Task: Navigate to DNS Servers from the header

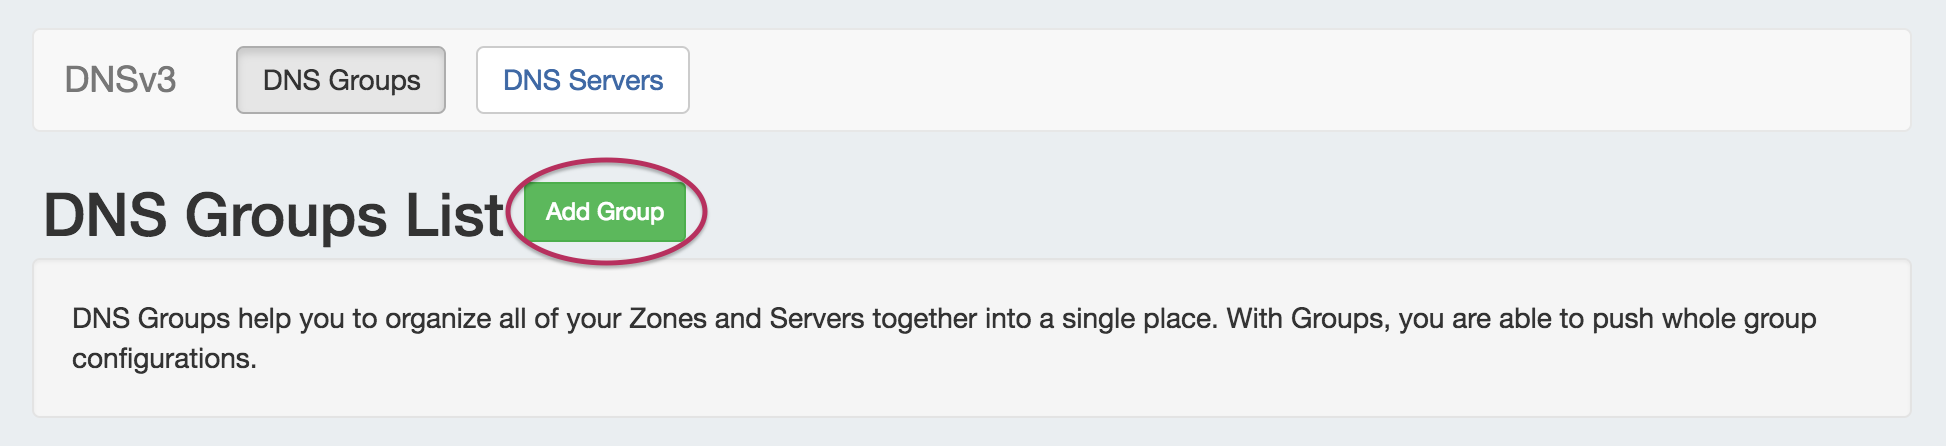Action: [x=582, y=80]
